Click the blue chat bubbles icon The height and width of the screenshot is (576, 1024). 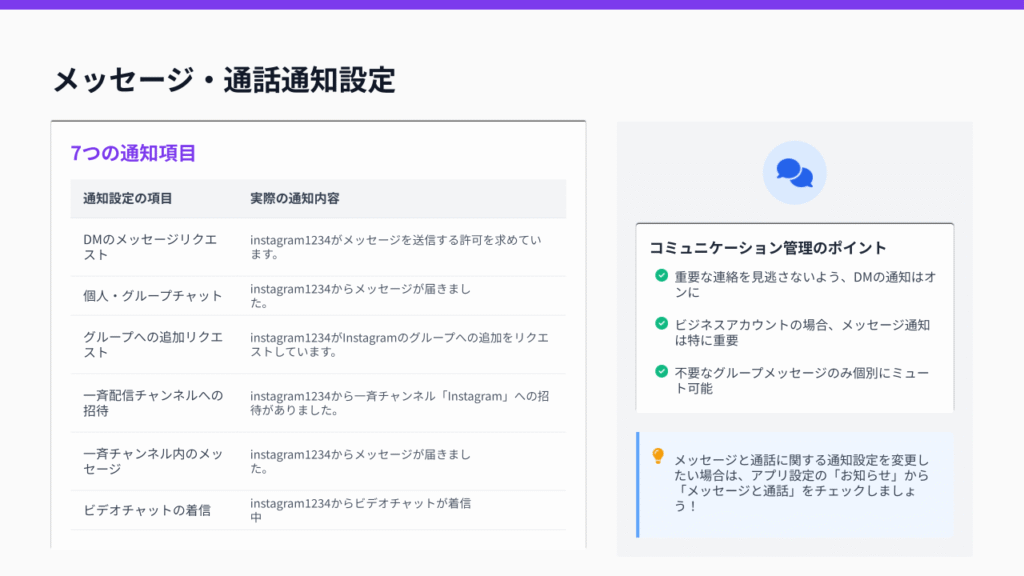[x=794, y=173]
